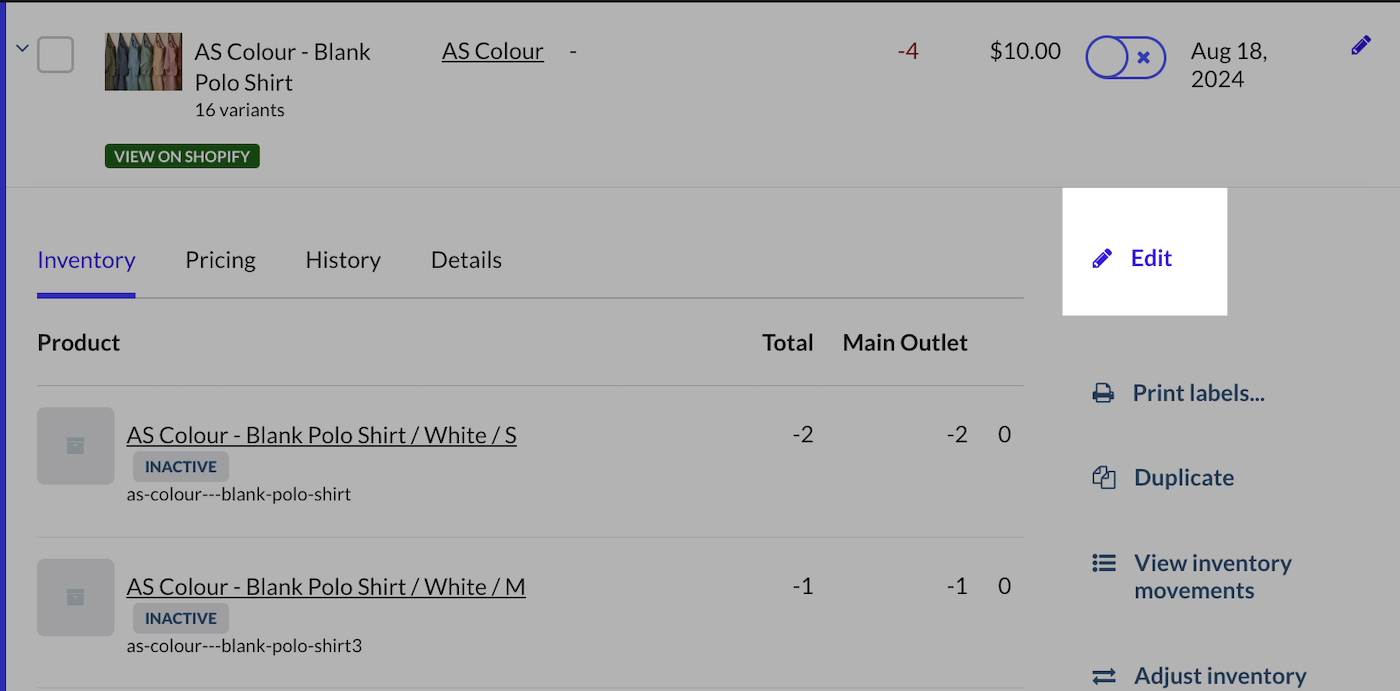This screenshot has width=1400, height=691.
Task: Click the pencil icon beside Aug 18 date
Action: [x=1360, y=45]
